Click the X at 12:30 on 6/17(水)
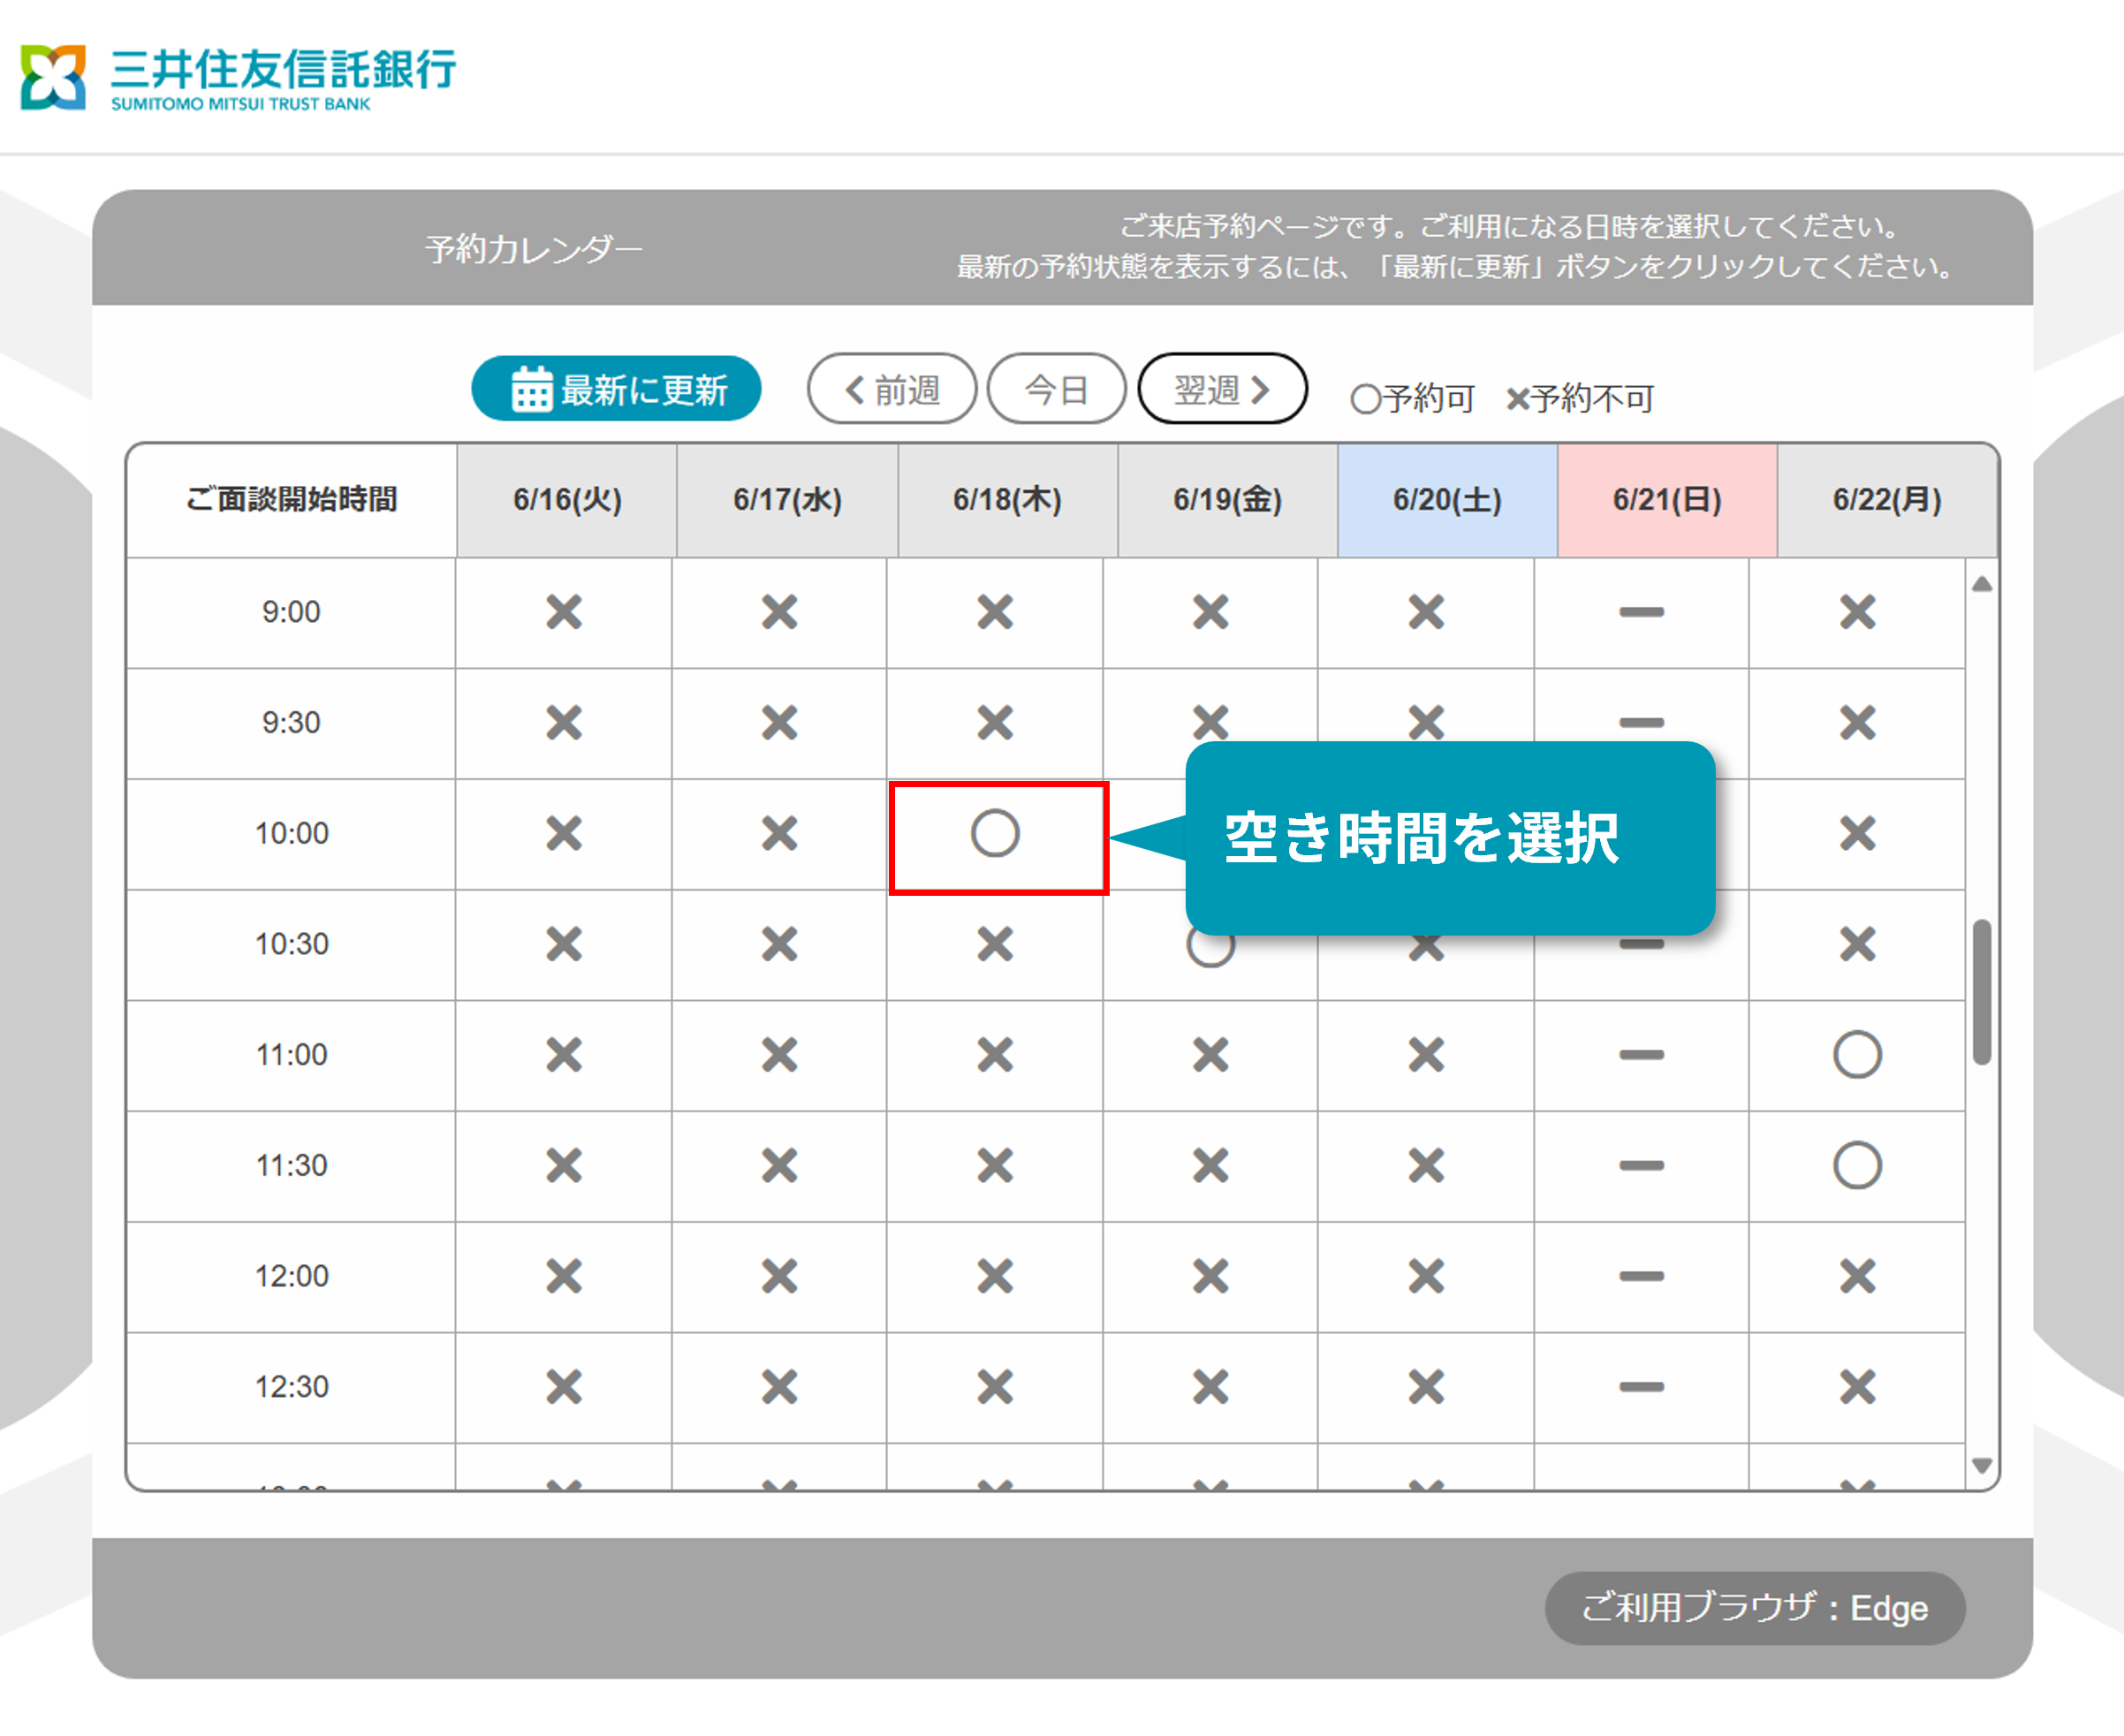Image resolution: width=2124 pixels, height=1736 pixels. [779, 1387]
